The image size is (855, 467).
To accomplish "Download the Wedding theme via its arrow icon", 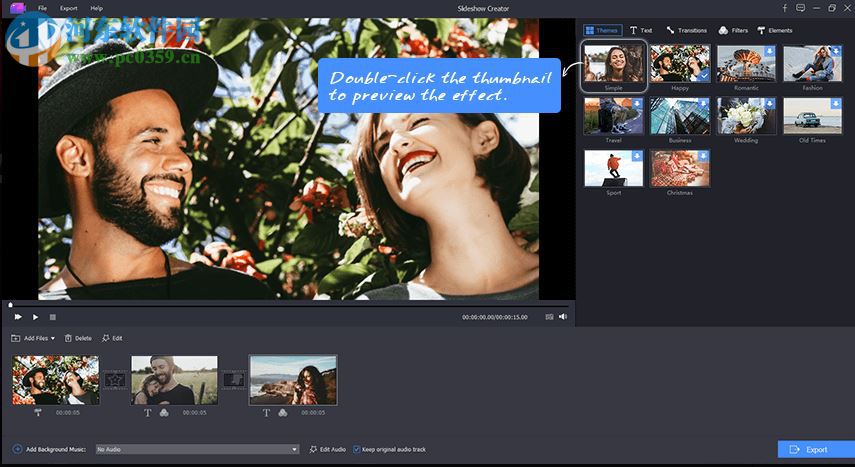I will click(x=769, y=103).
